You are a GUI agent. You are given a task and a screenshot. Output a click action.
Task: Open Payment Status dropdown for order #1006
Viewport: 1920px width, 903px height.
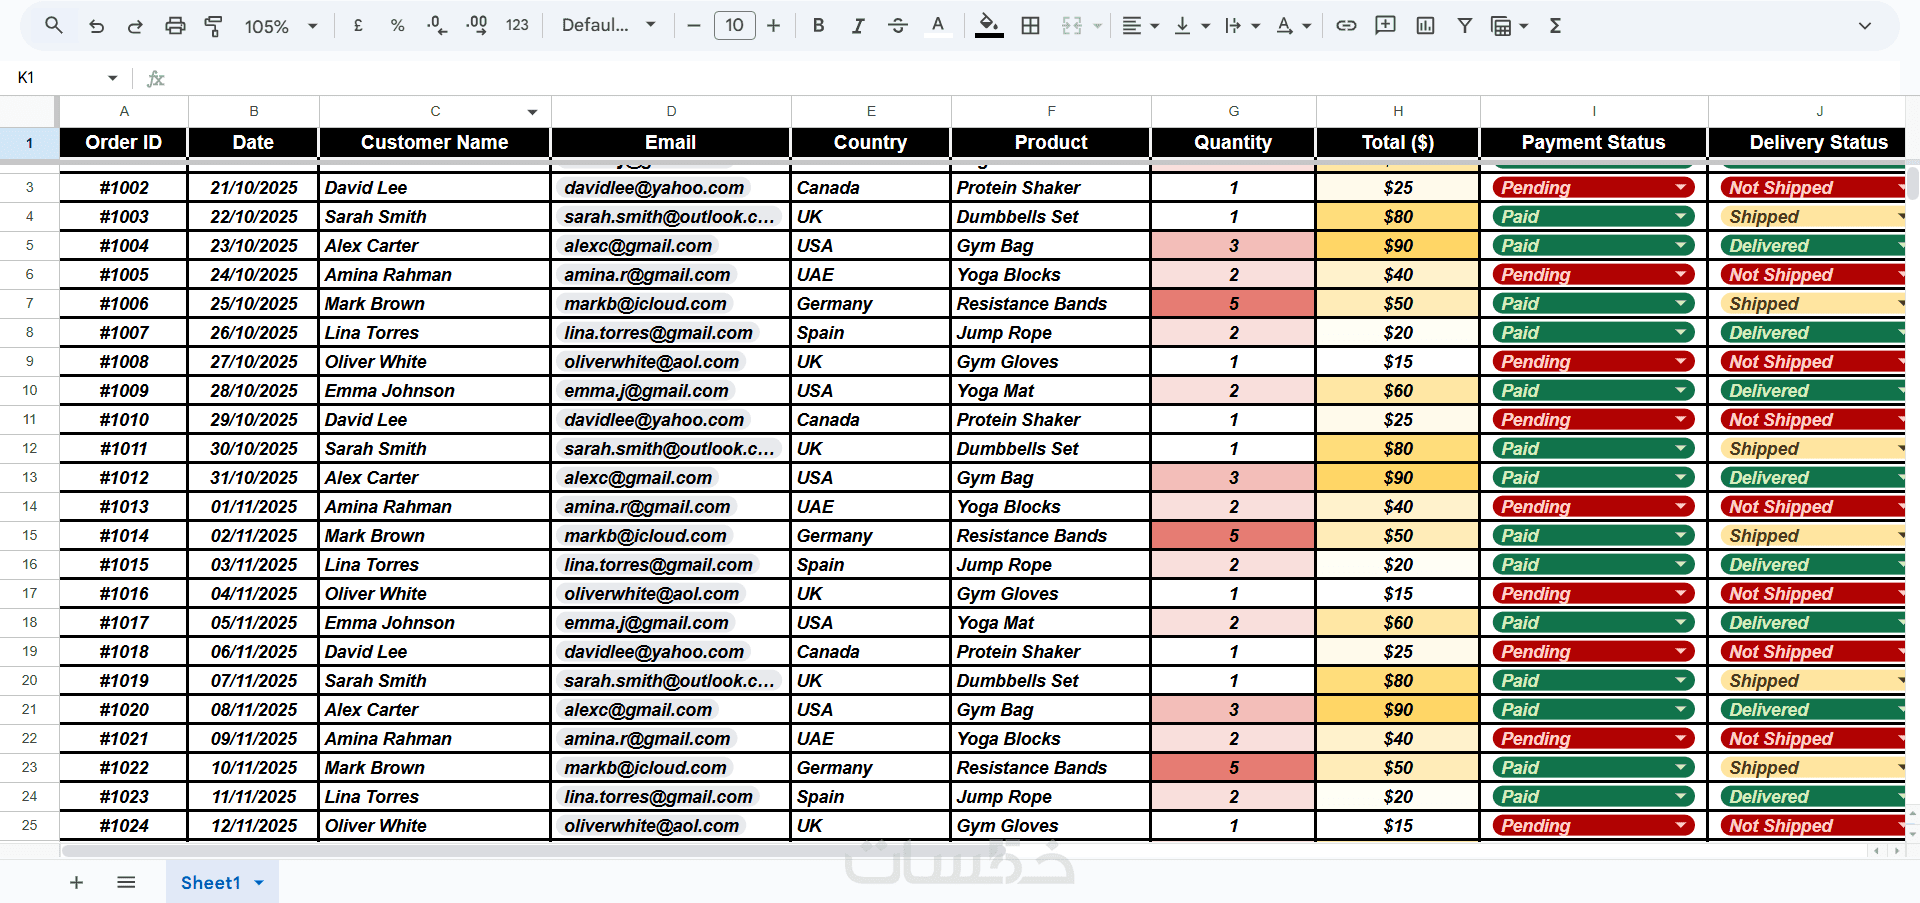click(x=1682, y=304)
